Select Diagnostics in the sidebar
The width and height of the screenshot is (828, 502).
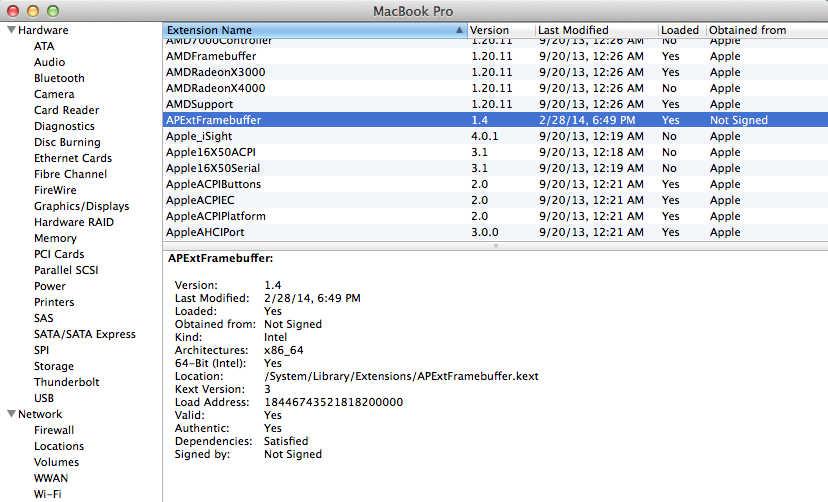pos(64,126)
